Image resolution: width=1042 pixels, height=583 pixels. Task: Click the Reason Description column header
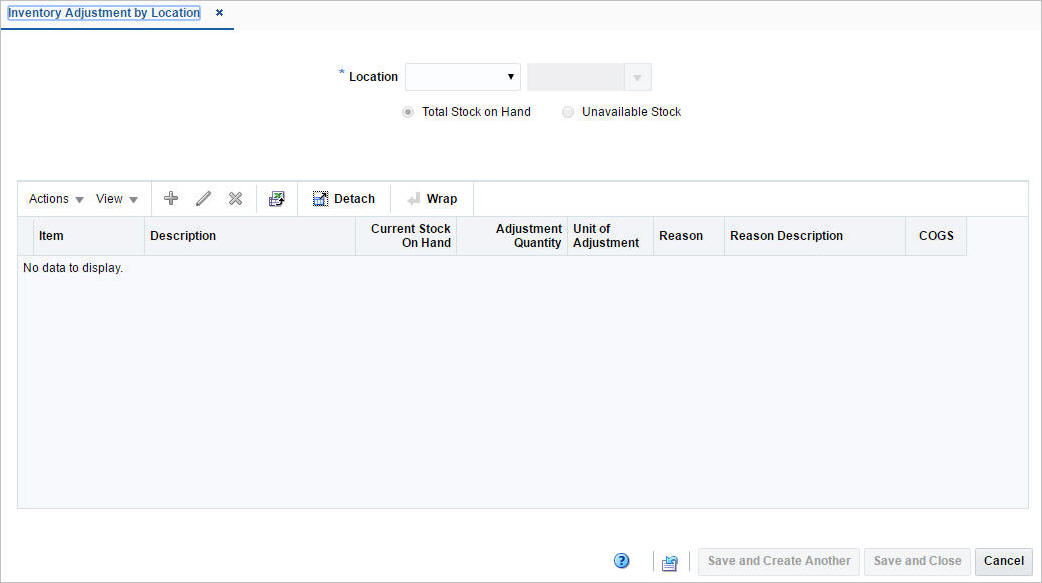815,236
